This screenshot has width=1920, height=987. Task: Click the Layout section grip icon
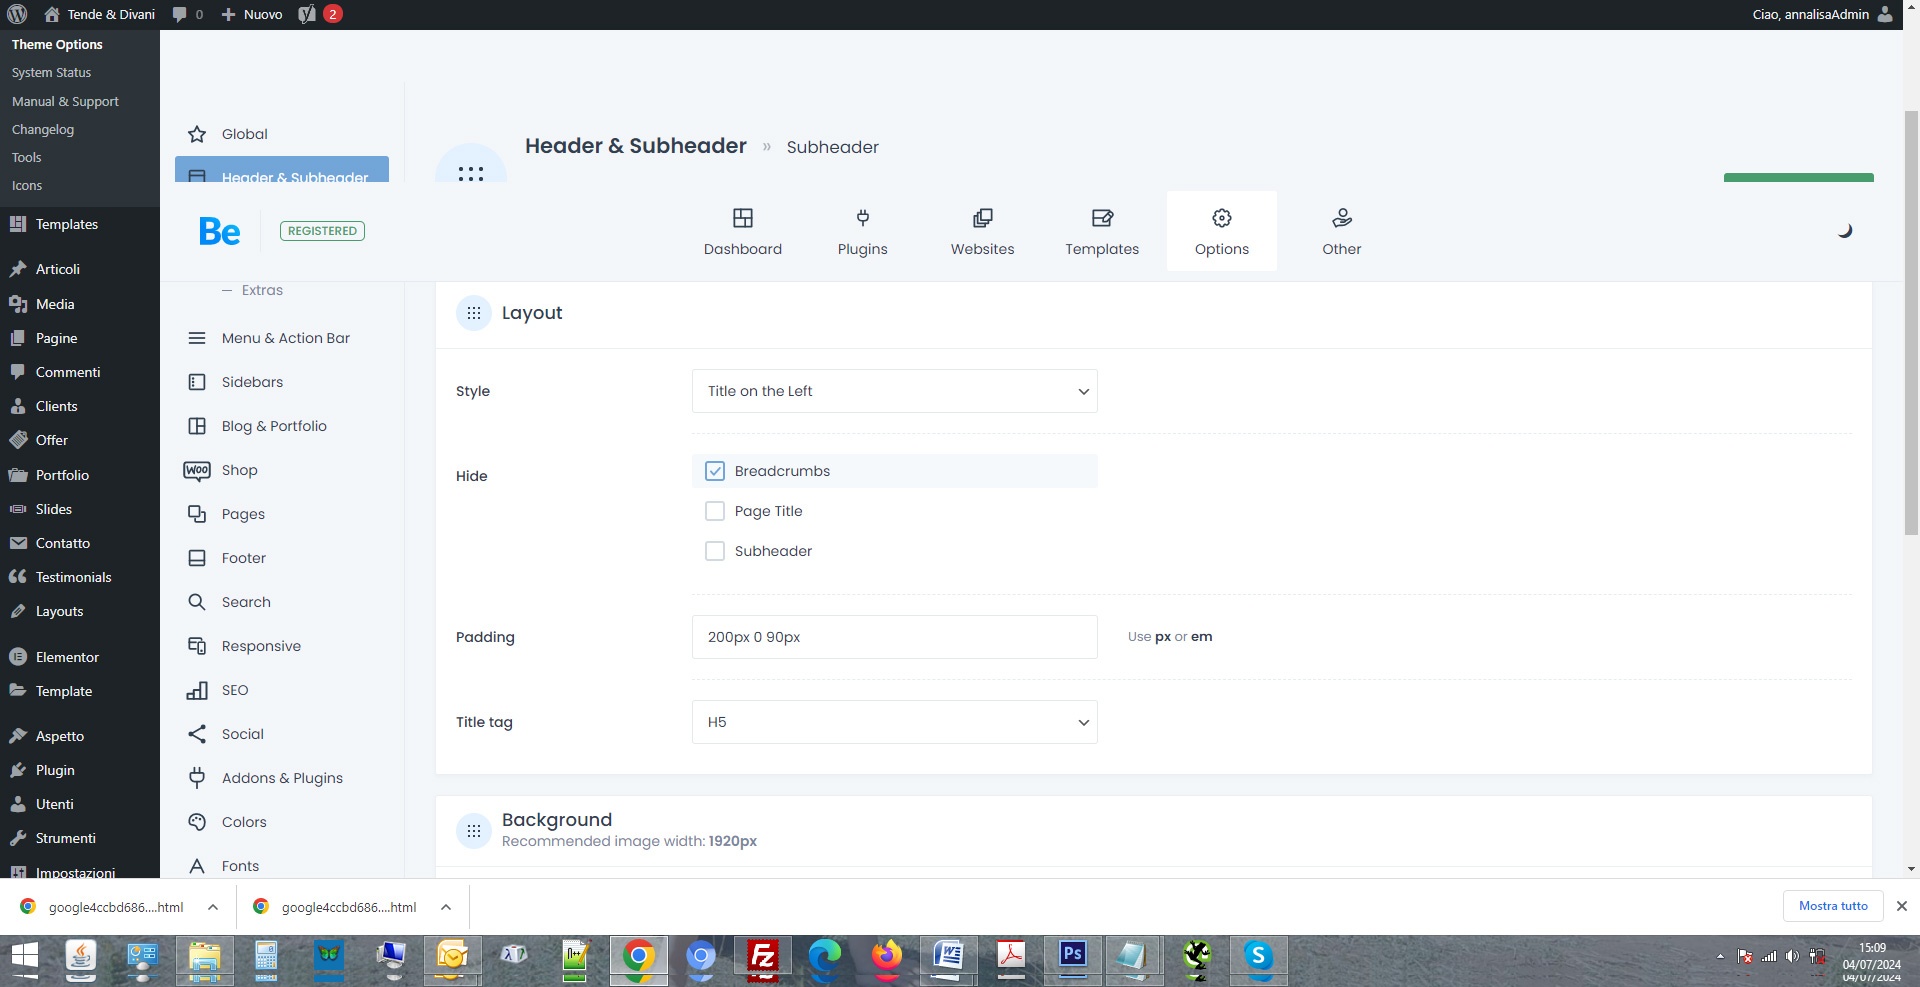pos(474,313)
